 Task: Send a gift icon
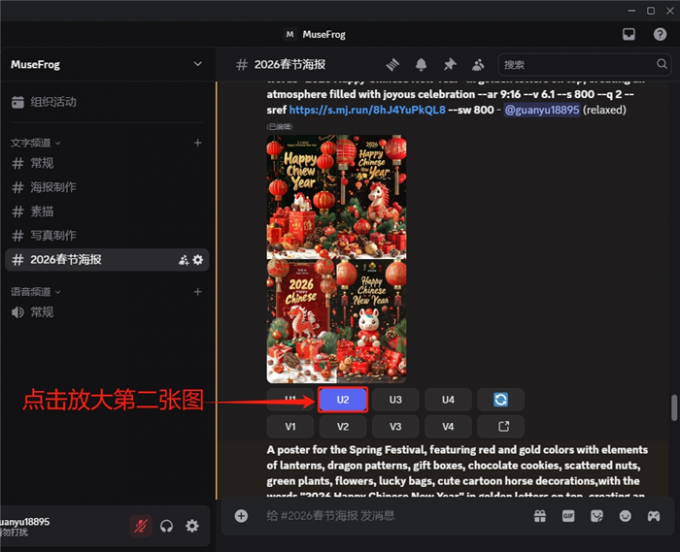[540, 516]
